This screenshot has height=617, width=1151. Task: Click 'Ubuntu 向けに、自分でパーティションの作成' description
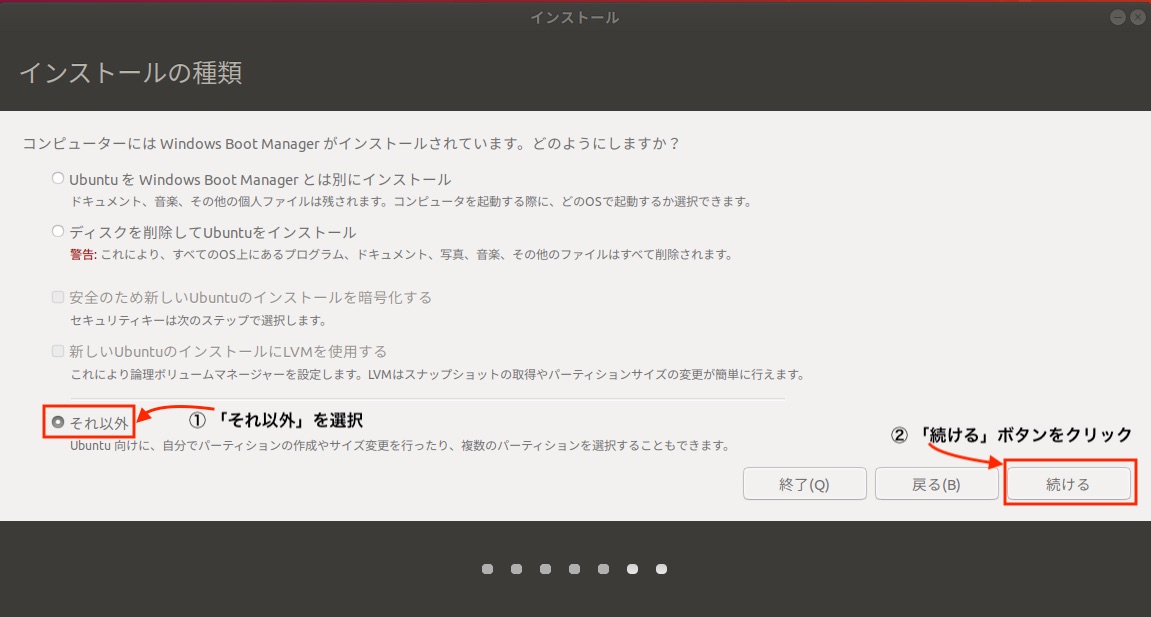tap(400, 445)
